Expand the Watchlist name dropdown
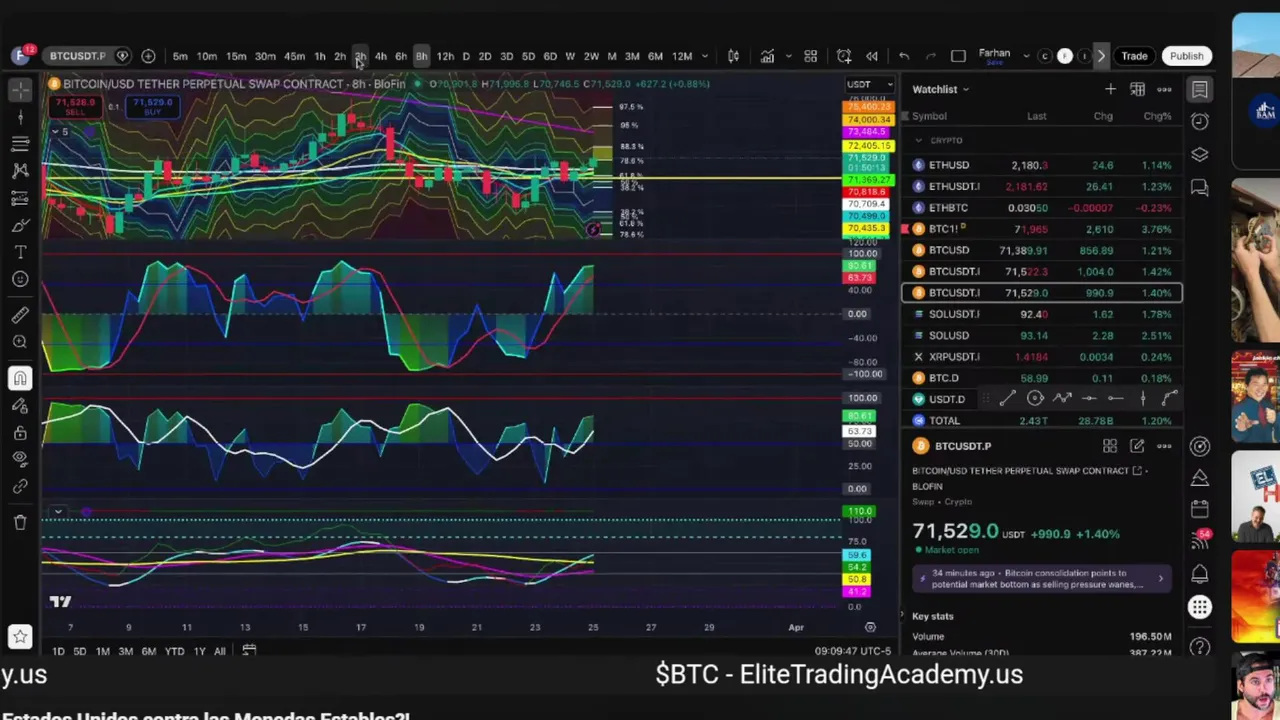 coord(941,90)
